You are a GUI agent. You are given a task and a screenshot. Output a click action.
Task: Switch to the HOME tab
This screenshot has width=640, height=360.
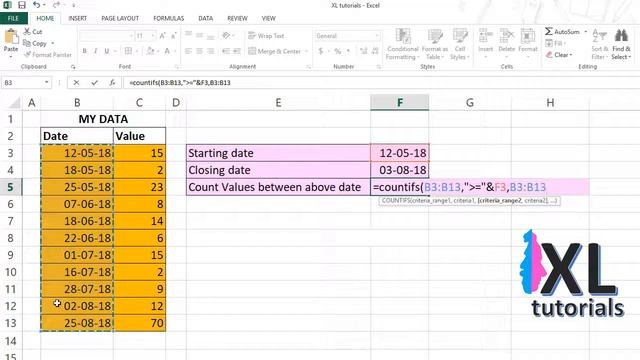45,18
